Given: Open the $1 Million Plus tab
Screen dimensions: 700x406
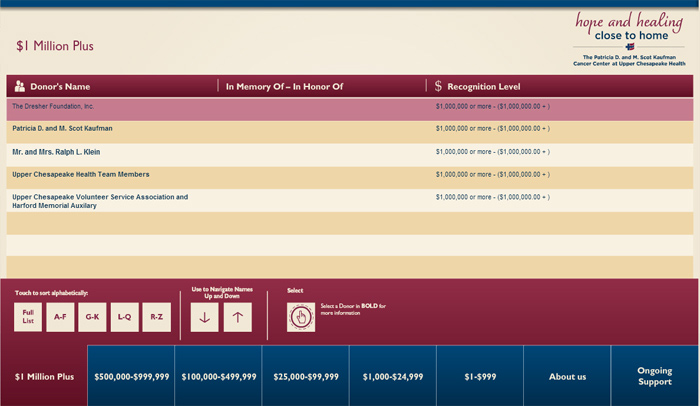Looking at the screenshot, I should [44, 376].
